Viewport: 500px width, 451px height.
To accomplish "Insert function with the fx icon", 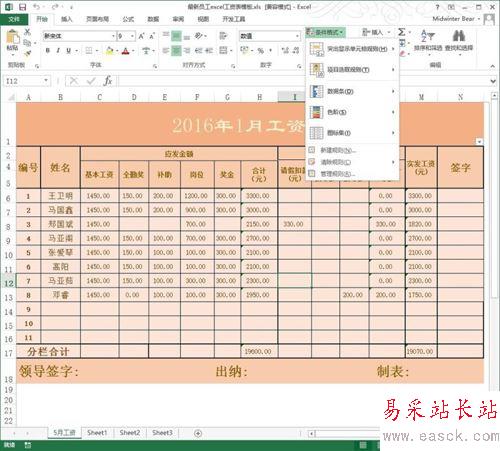I will [x=108, y=81].
